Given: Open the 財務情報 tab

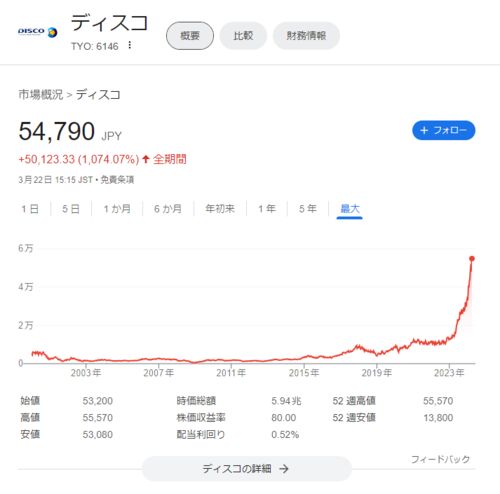Looking at the screenshot, I should 306,36.
